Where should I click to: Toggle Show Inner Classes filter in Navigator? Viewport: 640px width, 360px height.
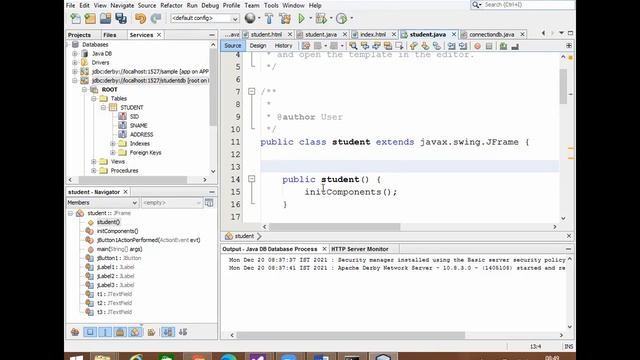[135, 332]
